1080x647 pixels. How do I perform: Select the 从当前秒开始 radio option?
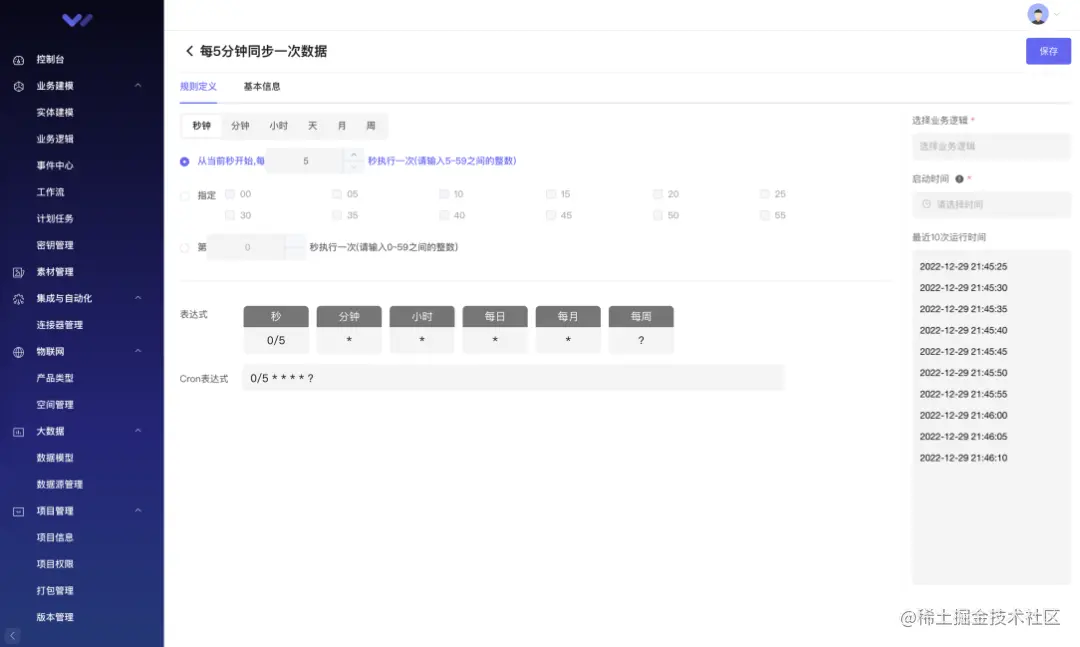tap(185, 161)
